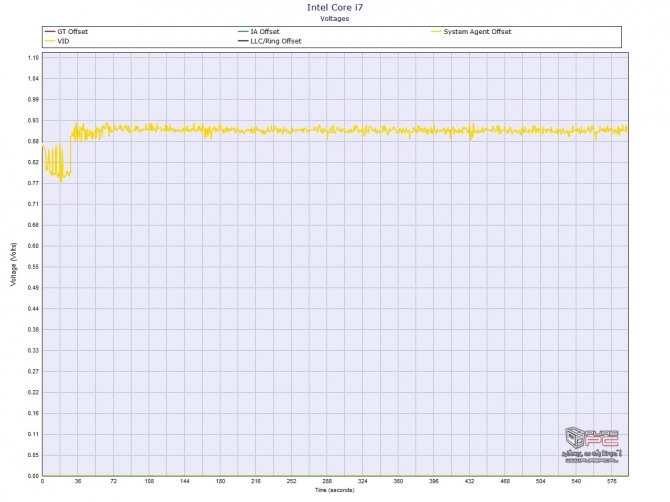Click the VID legend entry
Image resolution: width=670 pixels, height=502 pixels.
pos(57,41)
